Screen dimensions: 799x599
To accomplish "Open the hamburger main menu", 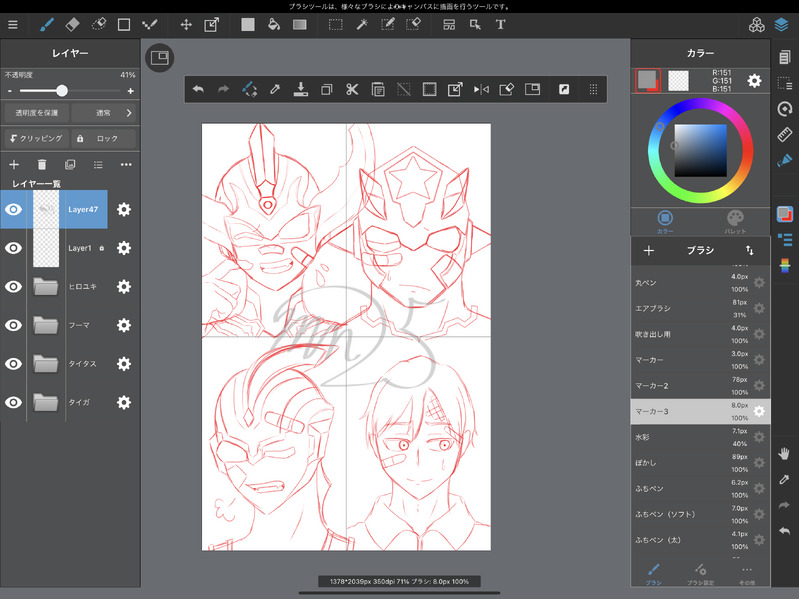I will pos(13,24).
